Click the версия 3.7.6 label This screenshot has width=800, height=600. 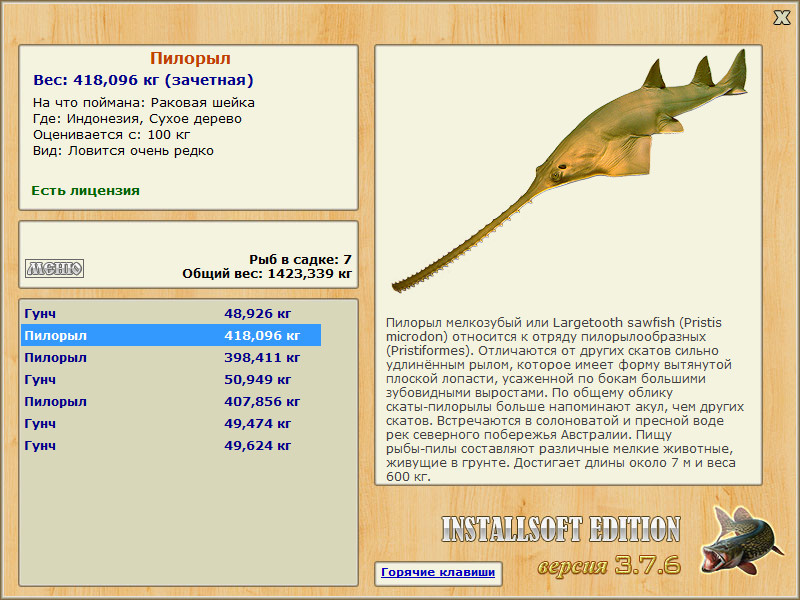pos(609,565)
